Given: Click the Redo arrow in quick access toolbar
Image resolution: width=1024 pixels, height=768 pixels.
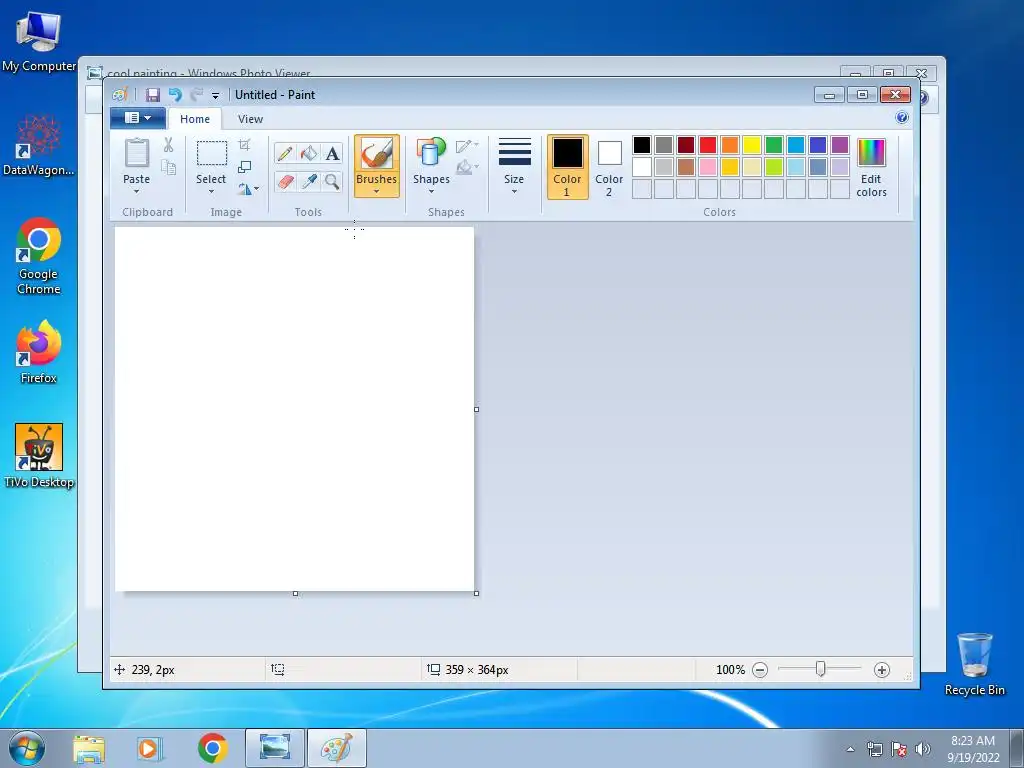Looking at the screenshot, I should click(x=197, y=95).
